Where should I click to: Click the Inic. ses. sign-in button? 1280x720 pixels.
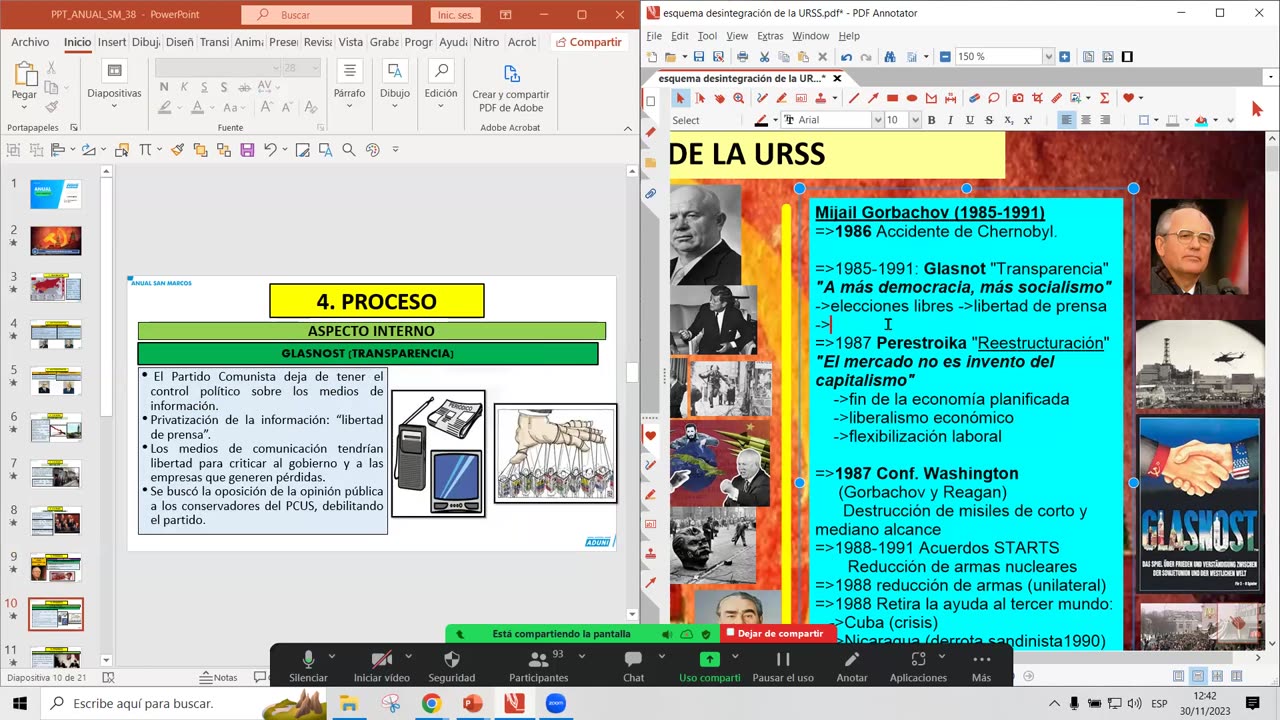457,15
